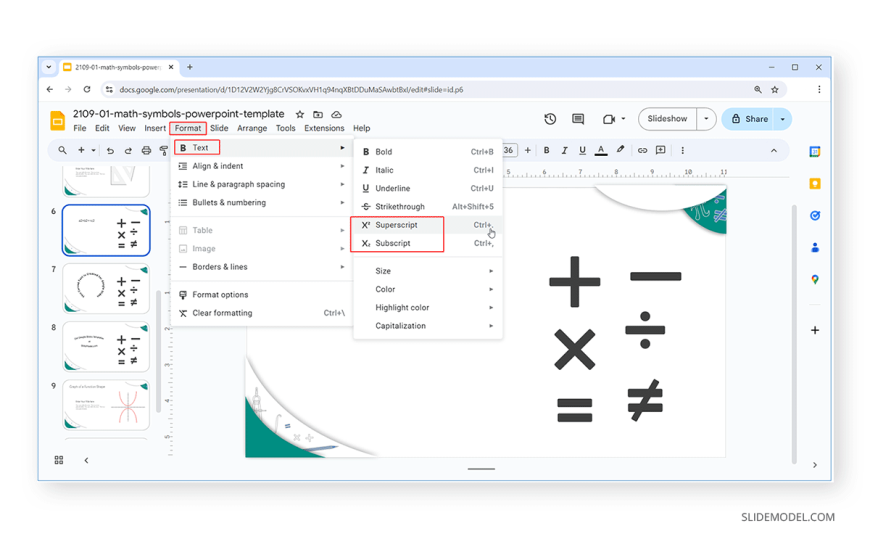Open new slide layout dropdown arrow

[93, 150]
